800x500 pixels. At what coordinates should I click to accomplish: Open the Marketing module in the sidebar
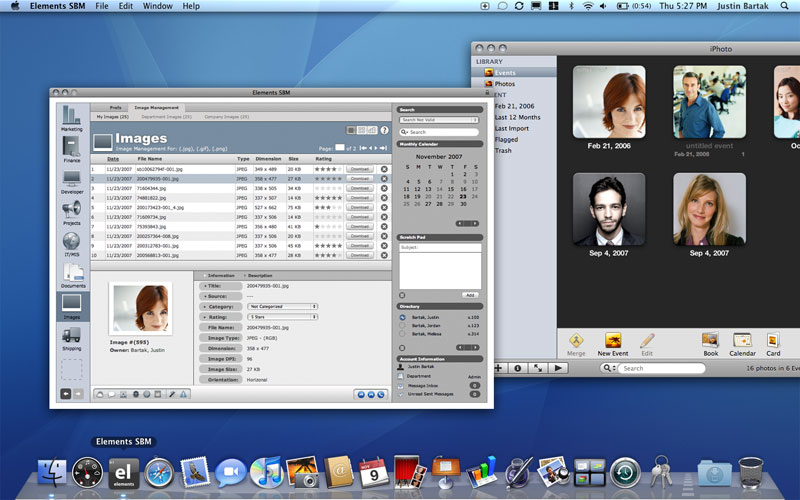(x=72, y=117)
